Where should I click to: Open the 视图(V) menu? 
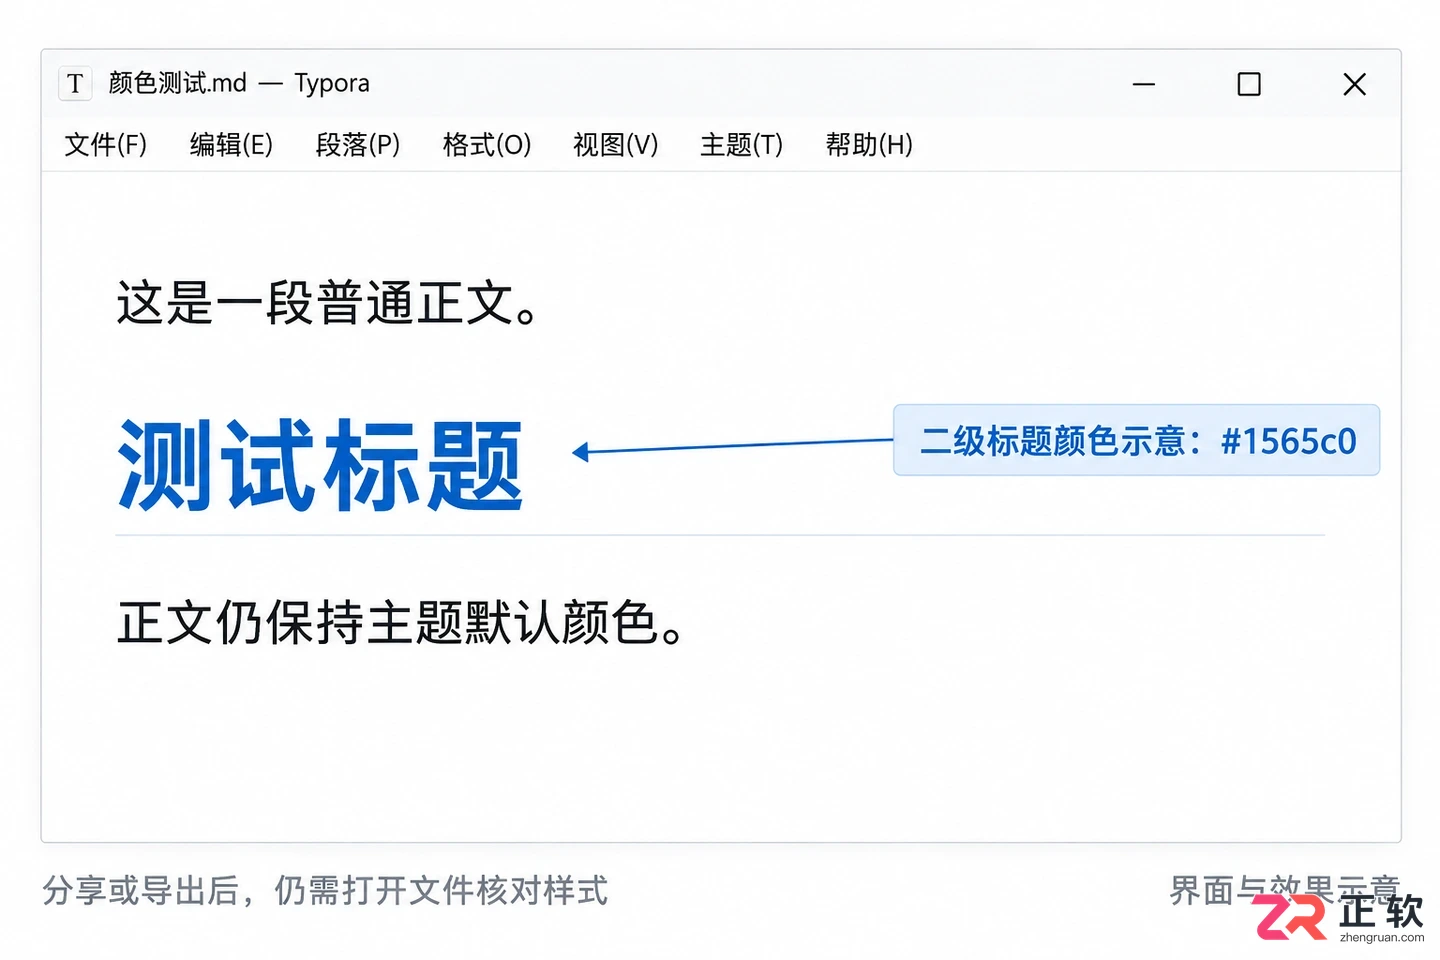[x=615, y=145]
